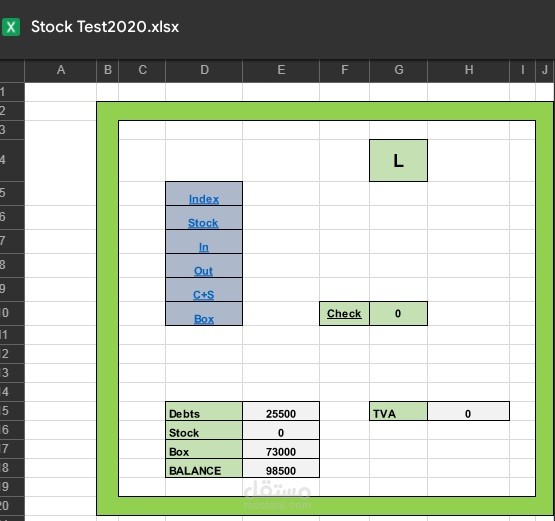Select the Check value cell showing 0
The width and height of the screenshot is (555, 521).
click(398, 314)
